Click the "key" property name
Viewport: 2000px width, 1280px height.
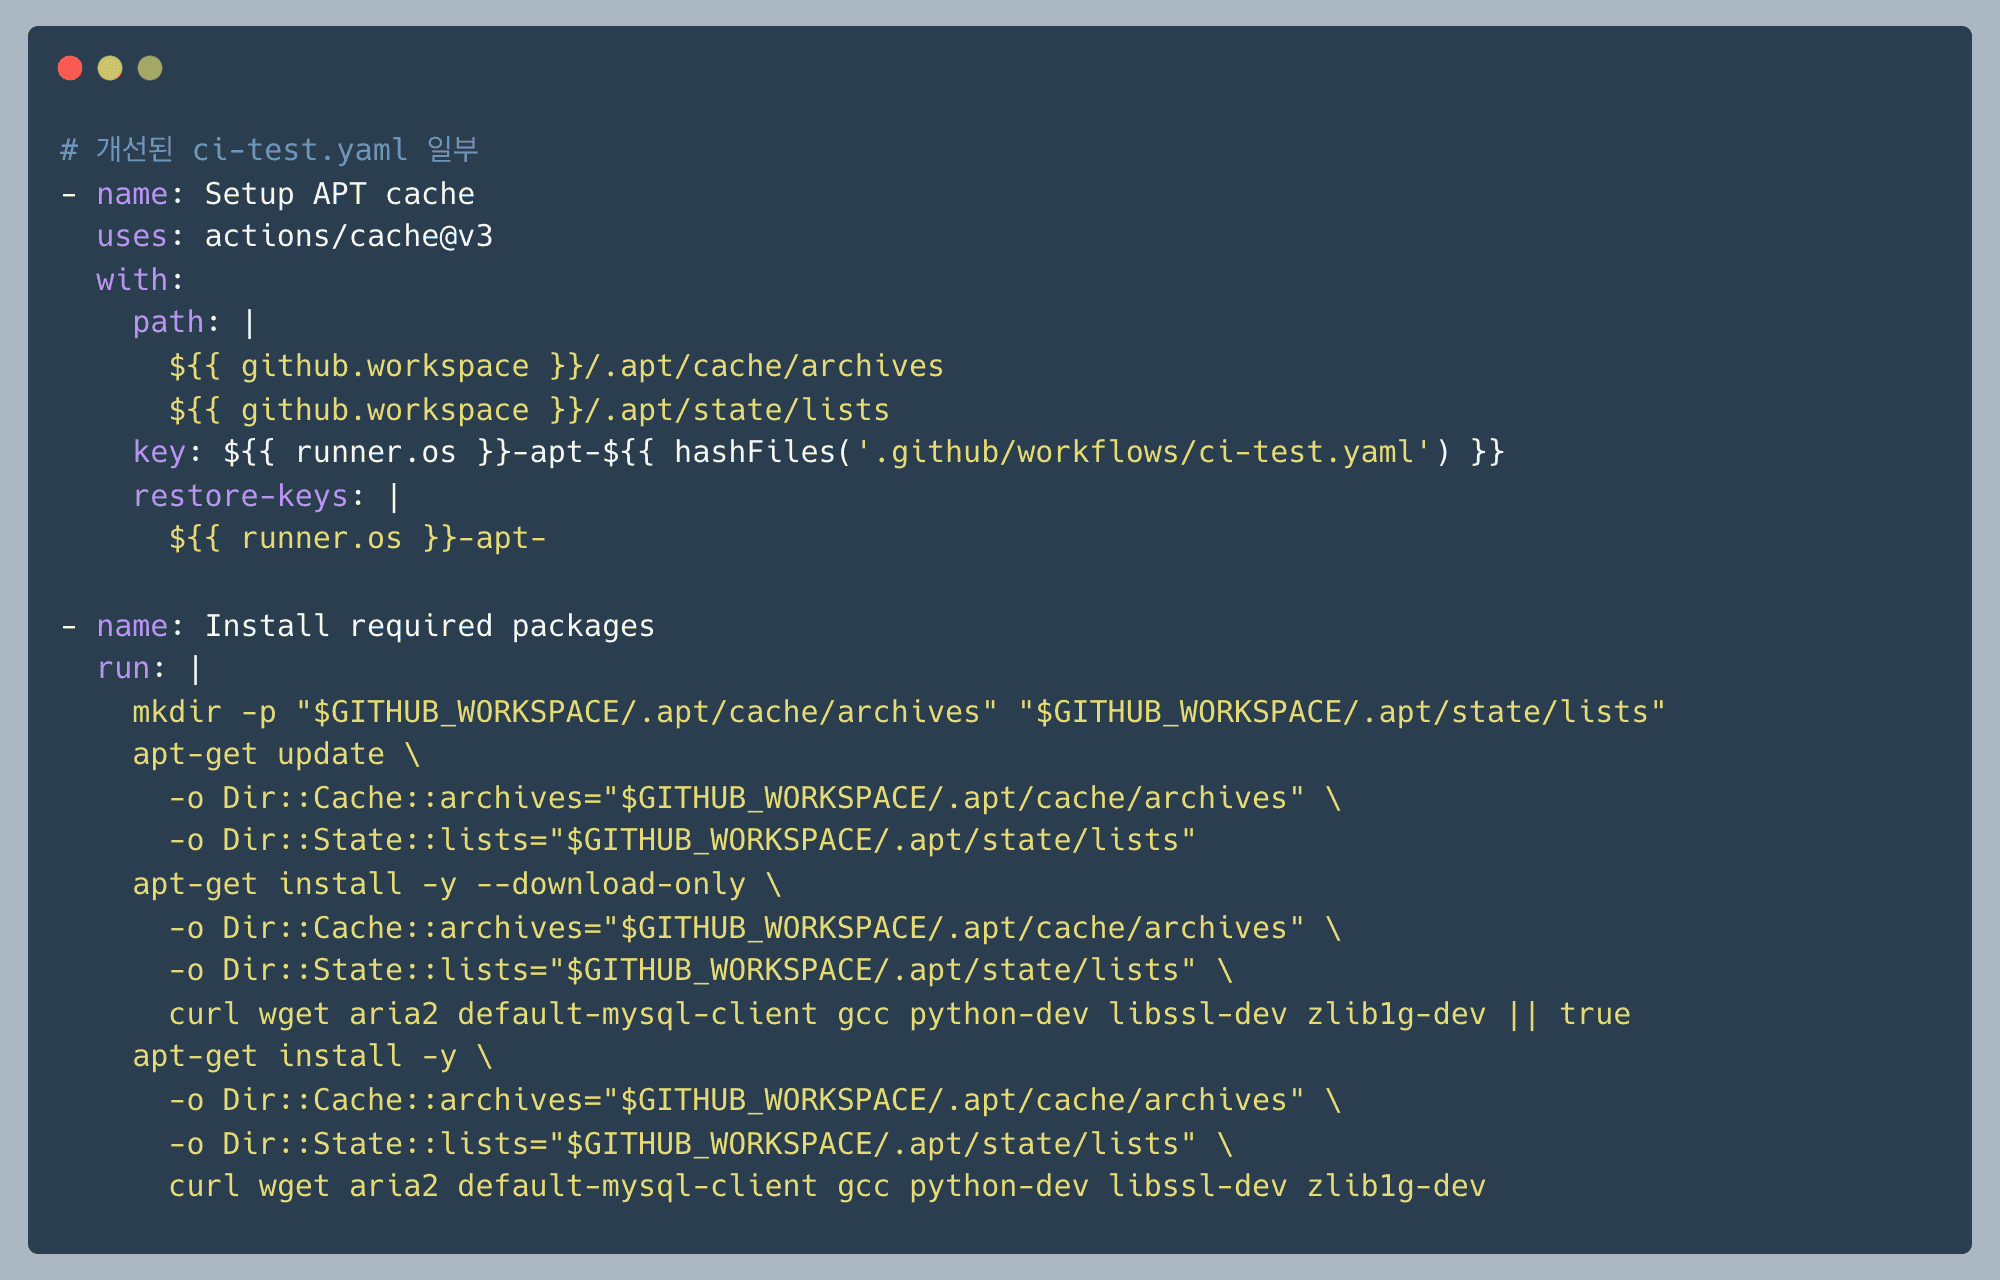[x=159, y=453]
